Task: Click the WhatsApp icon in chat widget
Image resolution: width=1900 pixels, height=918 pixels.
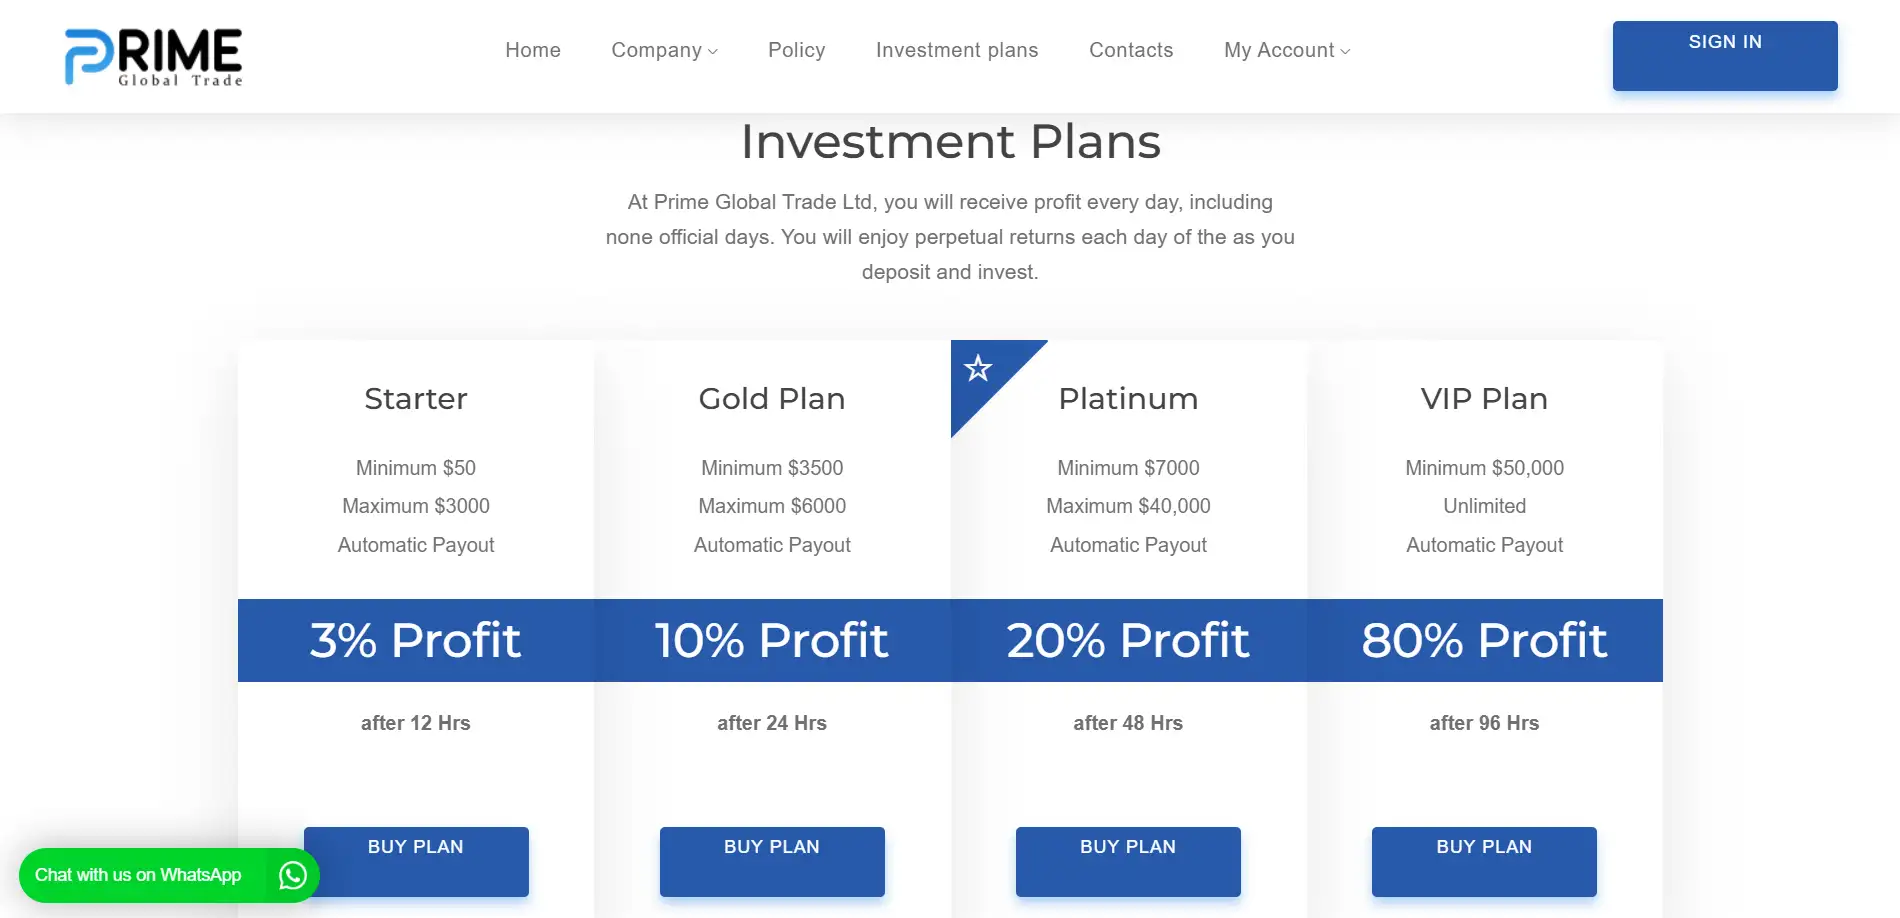Action: tap(292, 875)
